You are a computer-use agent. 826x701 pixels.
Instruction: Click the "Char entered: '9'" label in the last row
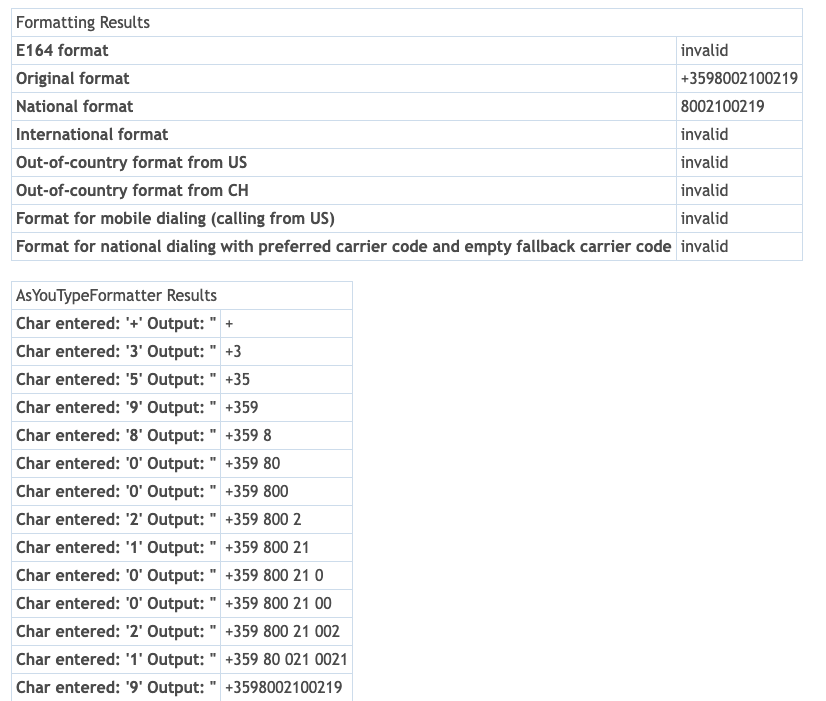[116, 687]
